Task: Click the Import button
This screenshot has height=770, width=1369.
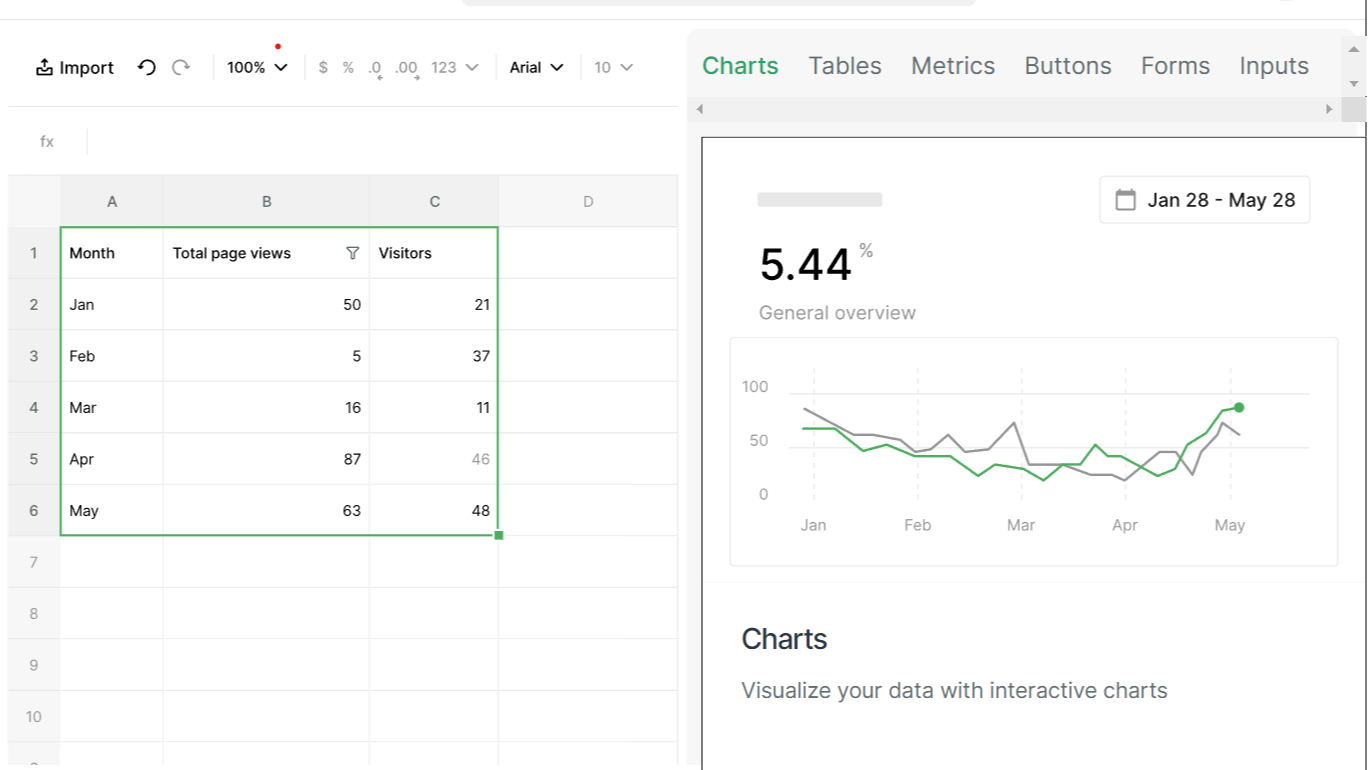Action: [x=75, y=67]
